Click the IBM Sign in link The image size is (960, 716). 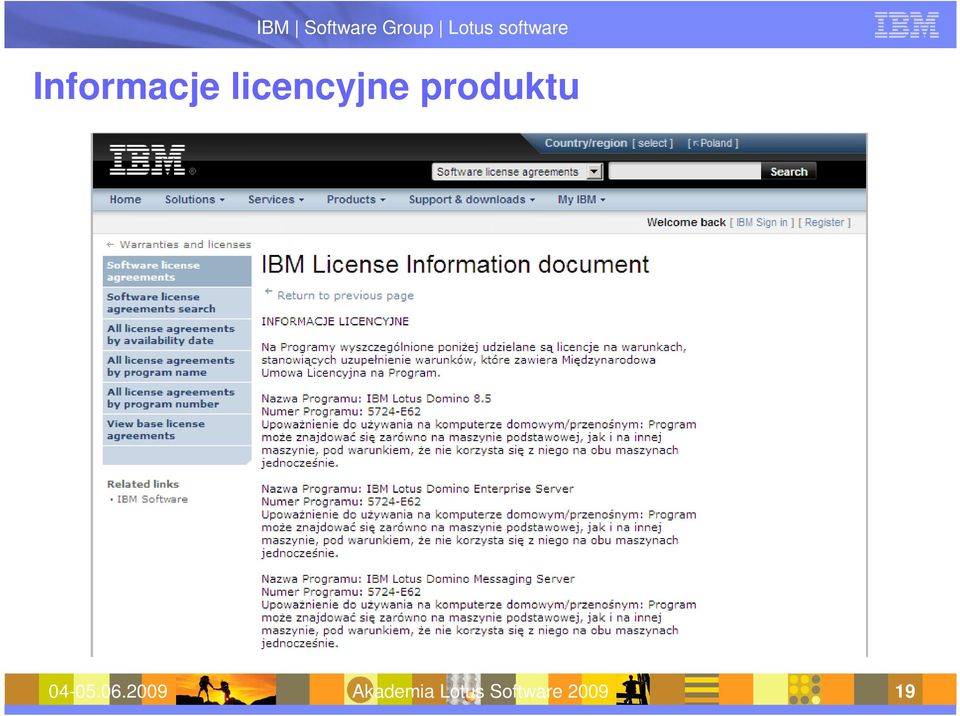click(762, 222)
